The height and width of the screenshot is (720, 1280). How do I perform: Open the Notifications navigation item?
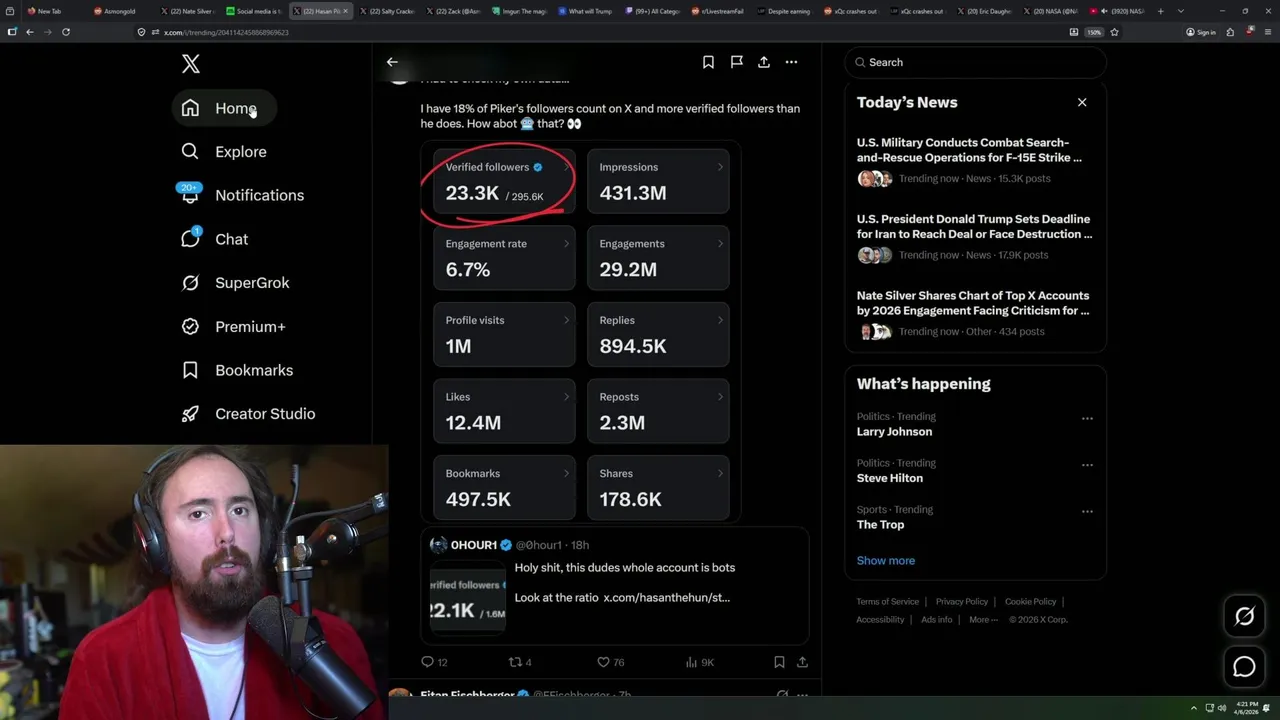(x=243, y=195)
